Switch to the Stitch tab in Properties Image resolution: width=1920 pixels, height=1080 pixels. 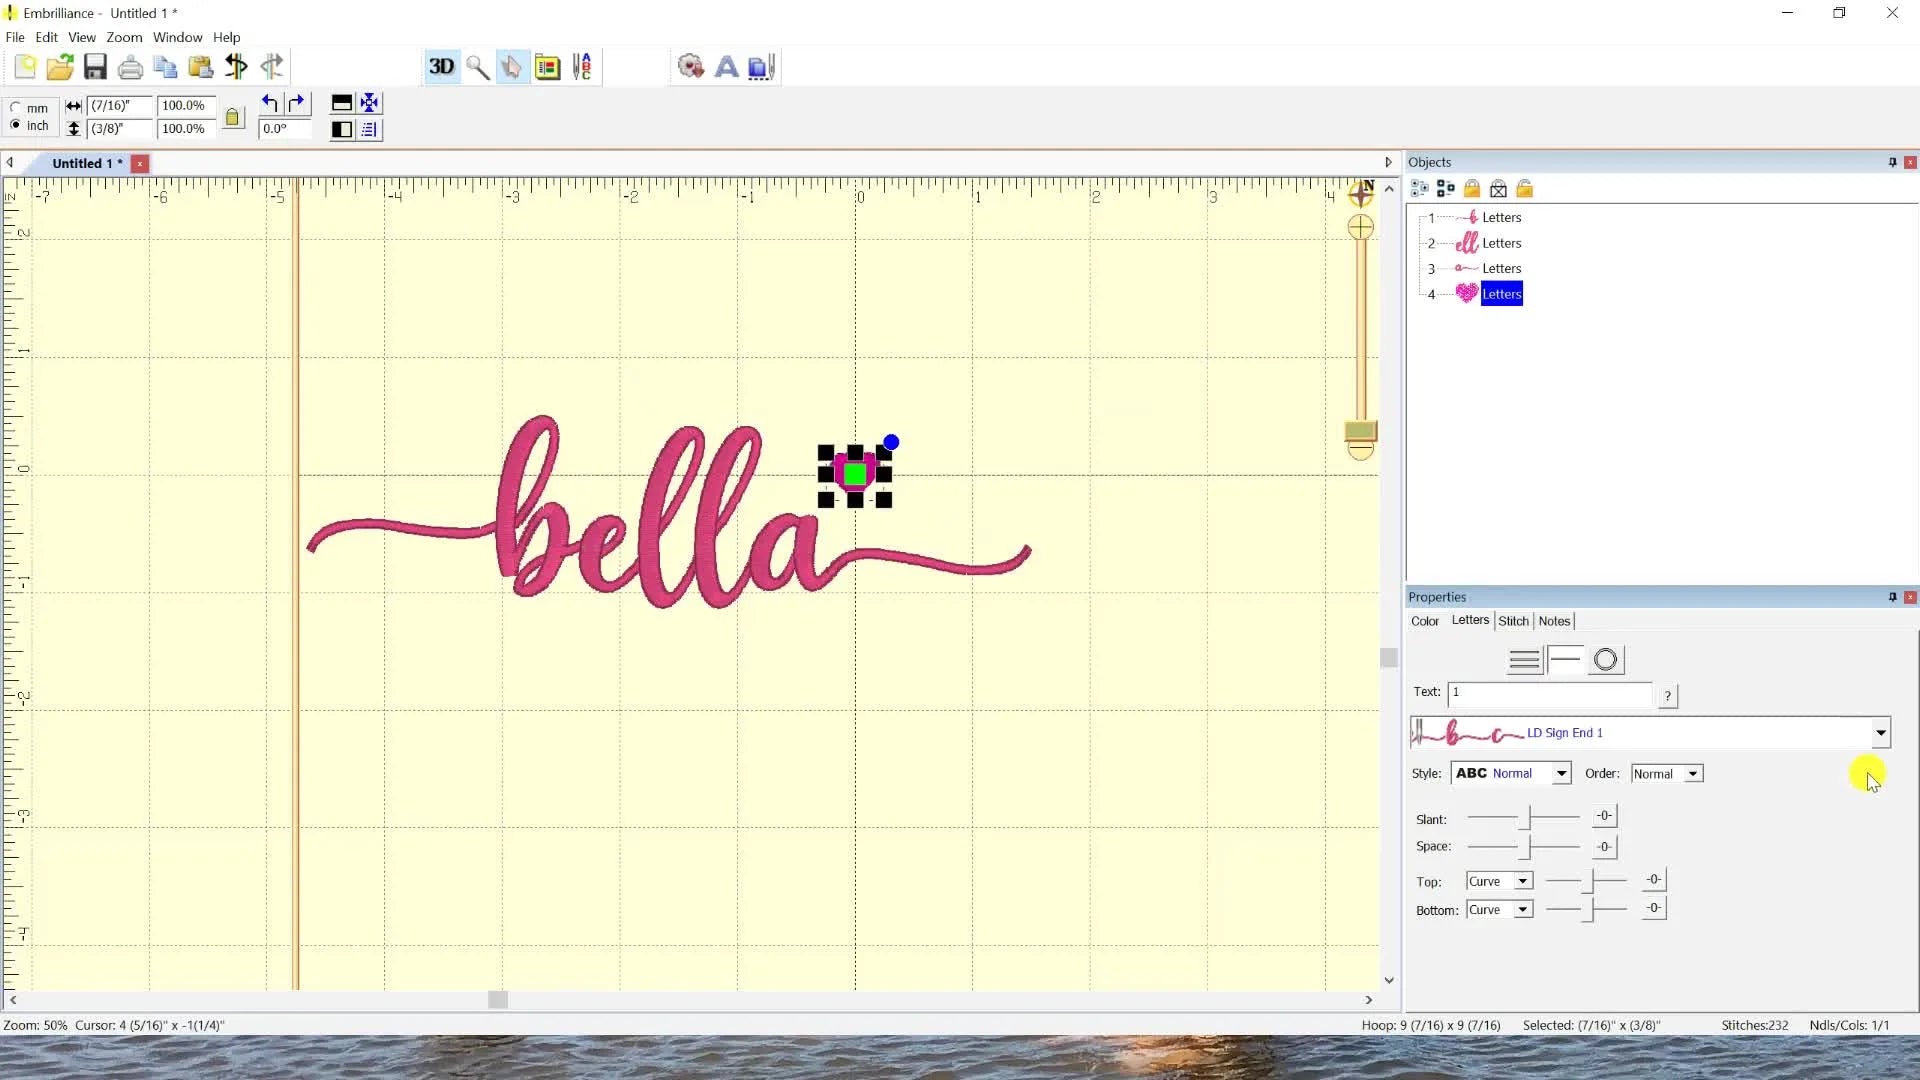pyautogui.click(x=1514, y=620)
